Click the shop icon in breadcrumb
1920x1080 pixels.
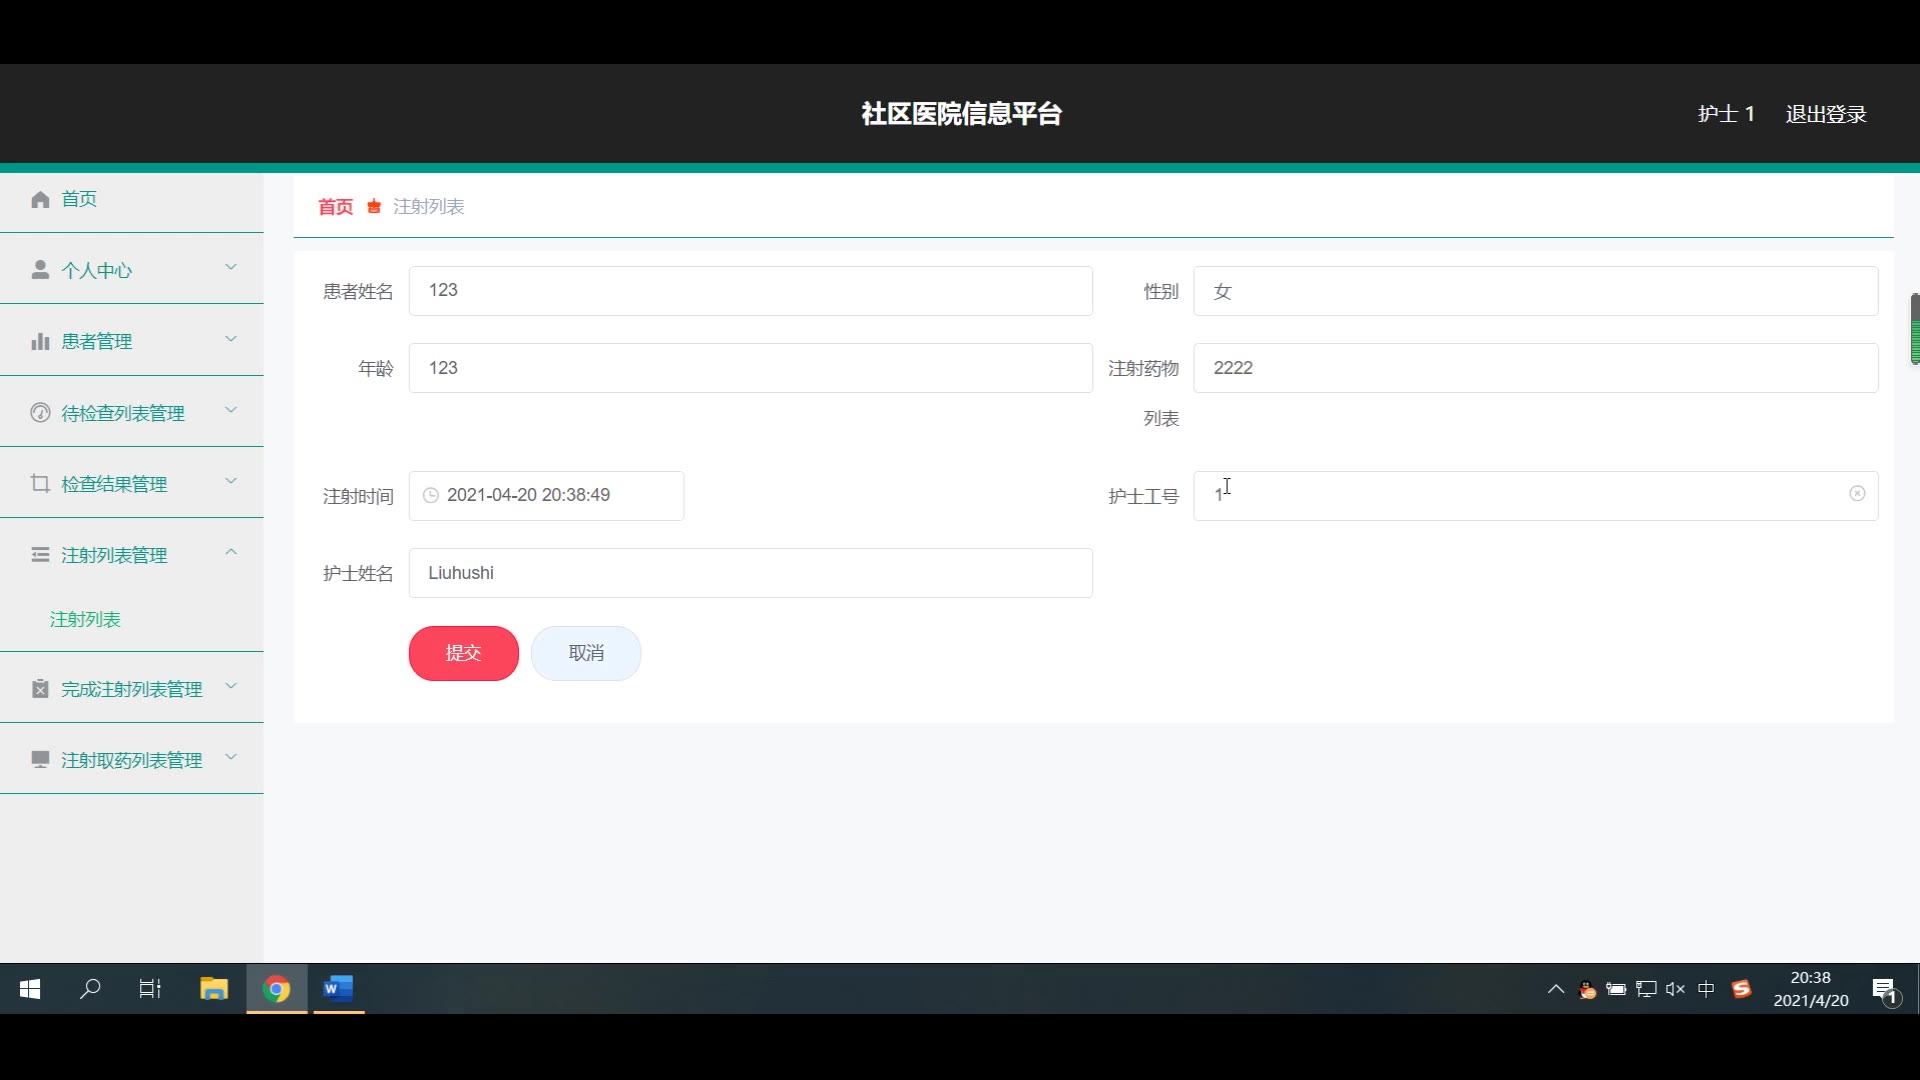coord(374,207)
